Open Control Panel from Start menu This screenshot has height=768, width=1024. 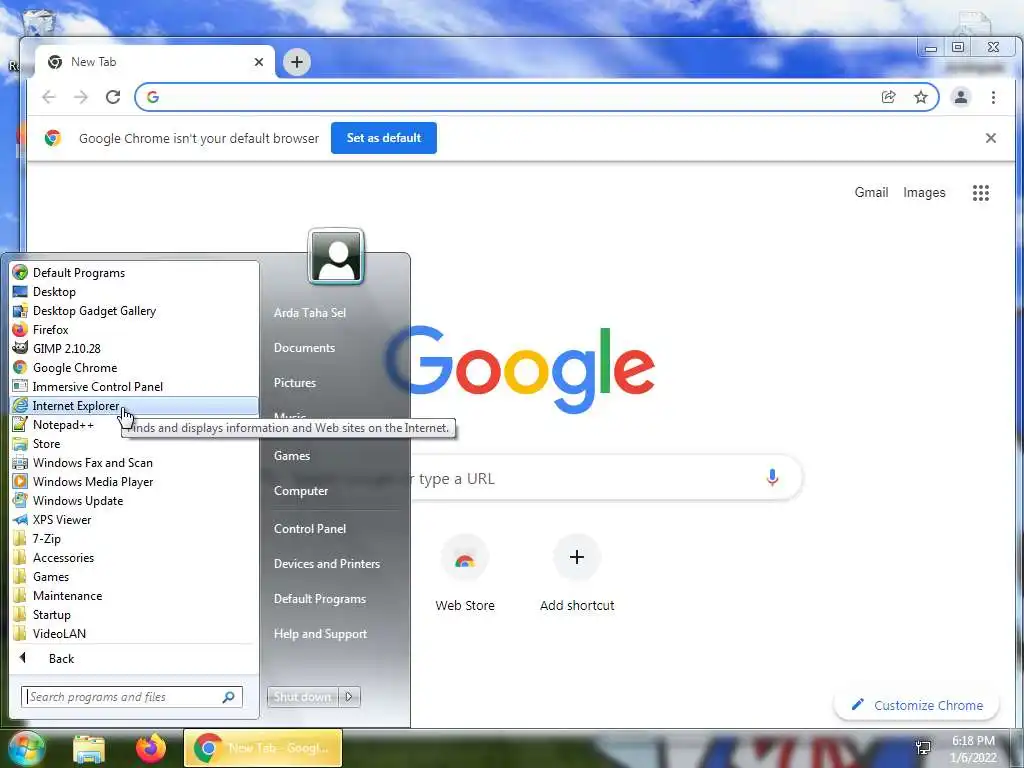pyautogui.click(x=310, y=529)
